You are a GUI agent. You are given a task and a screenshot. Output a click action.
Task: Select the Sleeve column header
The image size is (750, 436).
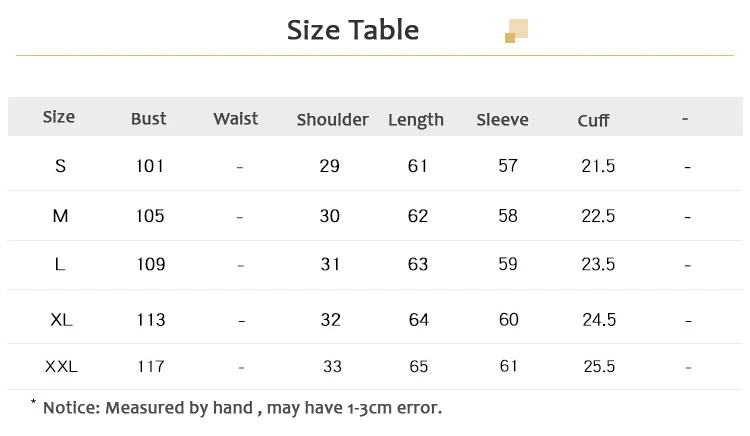502,120
